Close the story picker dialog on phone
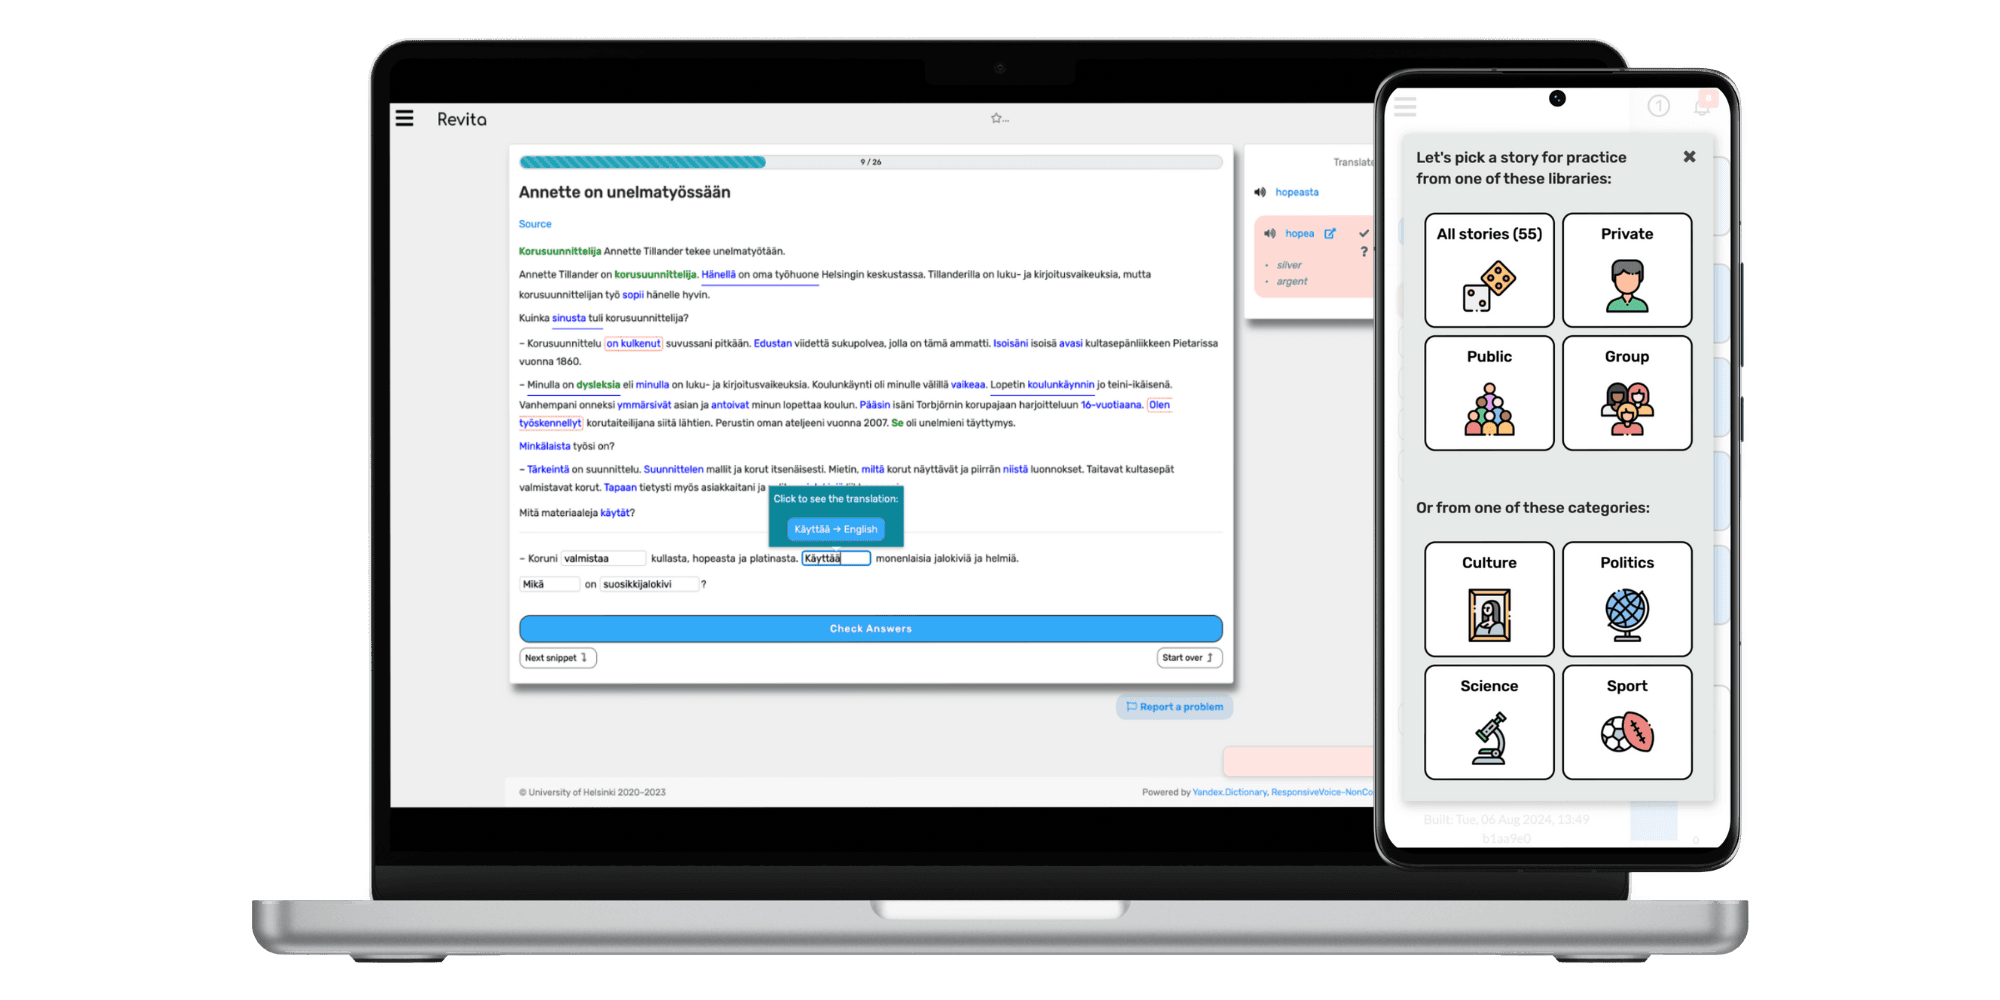The height and width of the screenshot is (1000, 2000). pos(1689,157)
